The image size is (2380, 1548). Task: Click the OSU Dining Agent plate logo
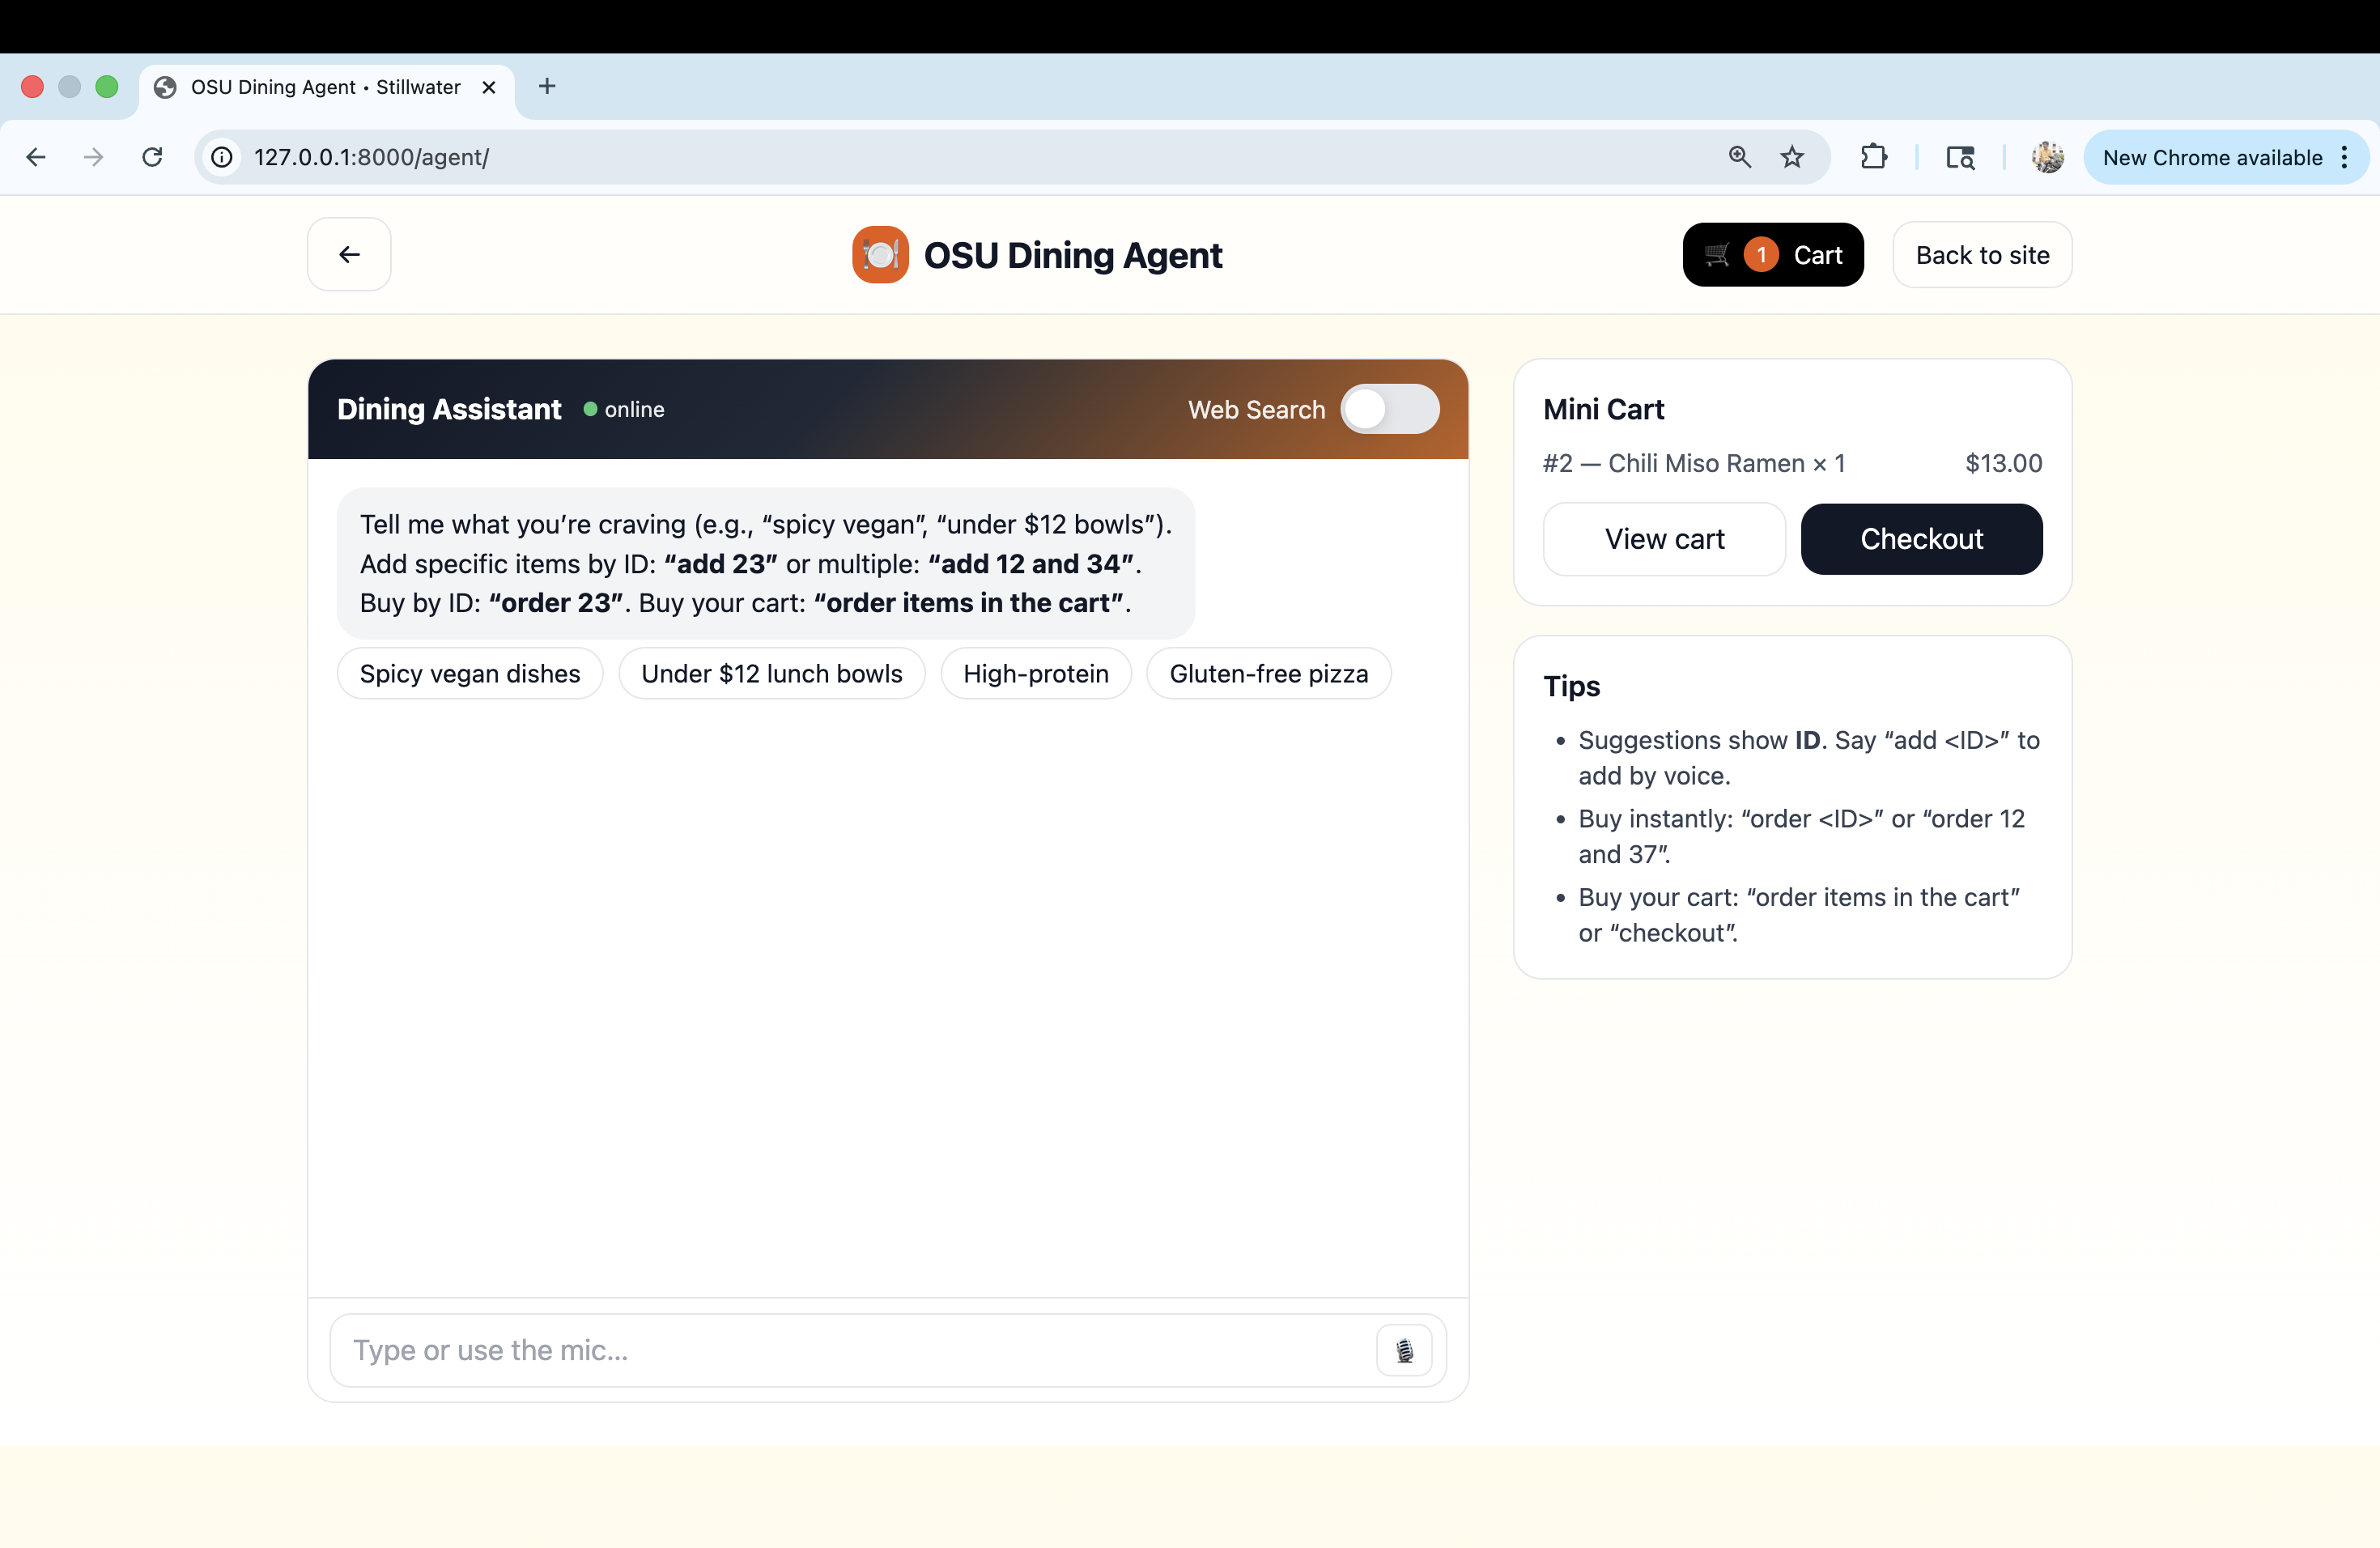pos(880,255)
